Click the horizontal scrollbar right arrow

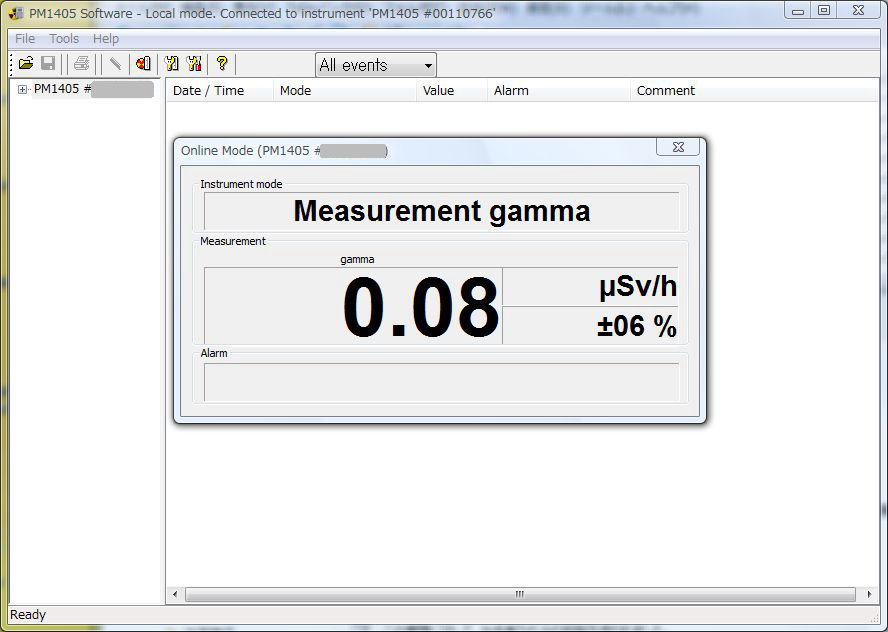pos(869,594)
